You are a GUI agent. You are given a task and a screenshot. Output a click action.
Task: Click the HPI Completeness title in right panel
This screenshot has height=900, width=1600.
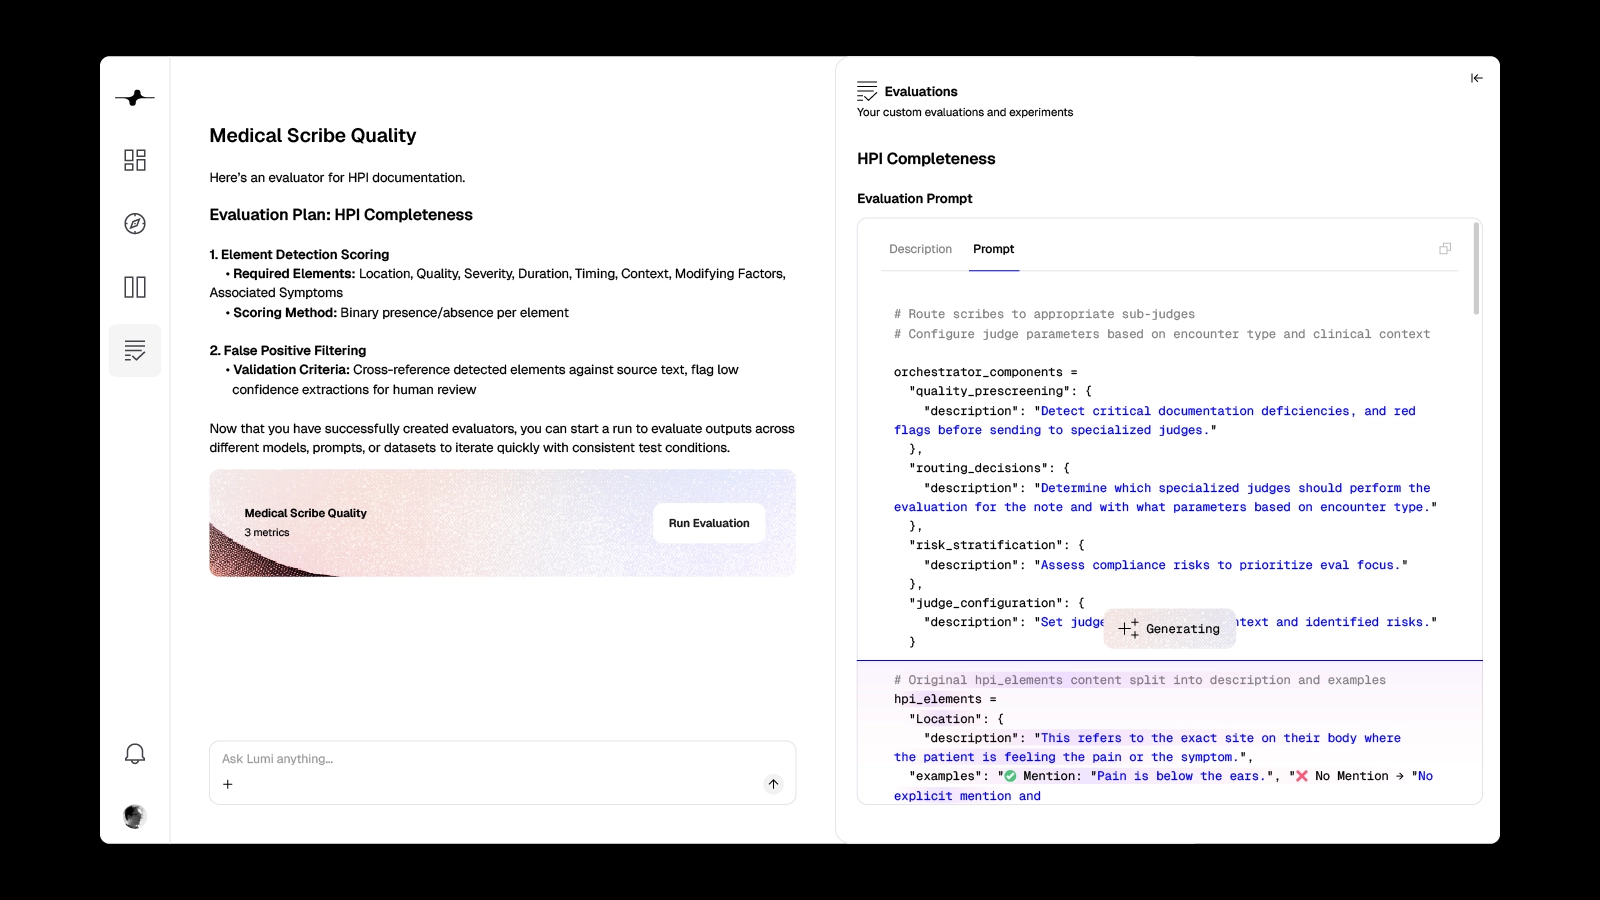click(926, 159)
